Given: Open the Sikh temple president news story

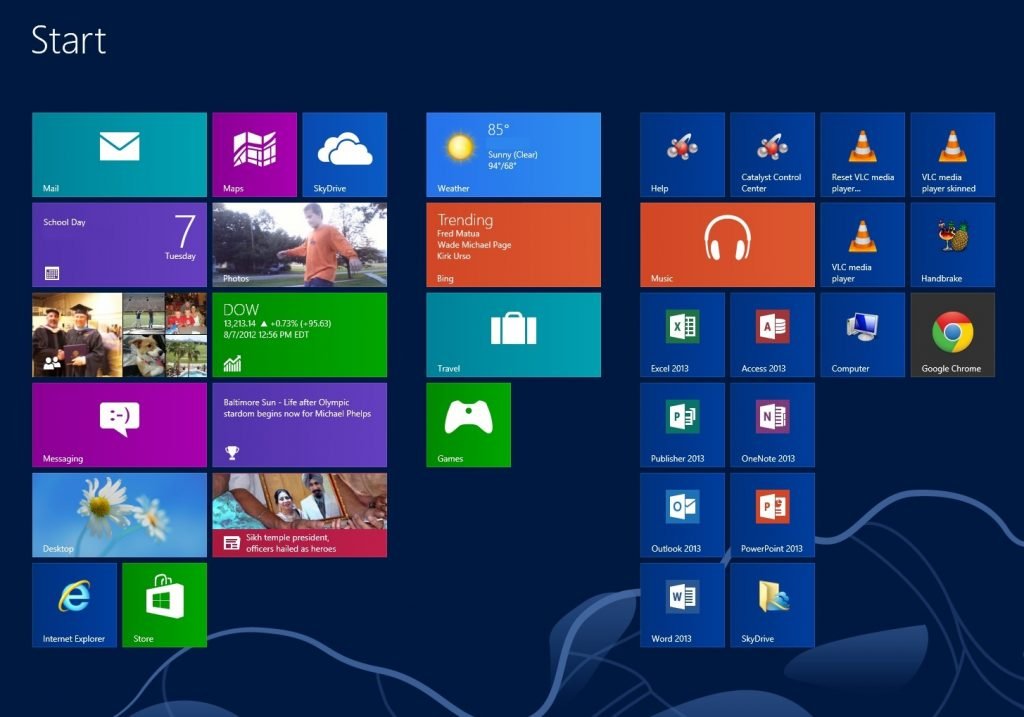Looking at the screenshot, I should (299, 514).
